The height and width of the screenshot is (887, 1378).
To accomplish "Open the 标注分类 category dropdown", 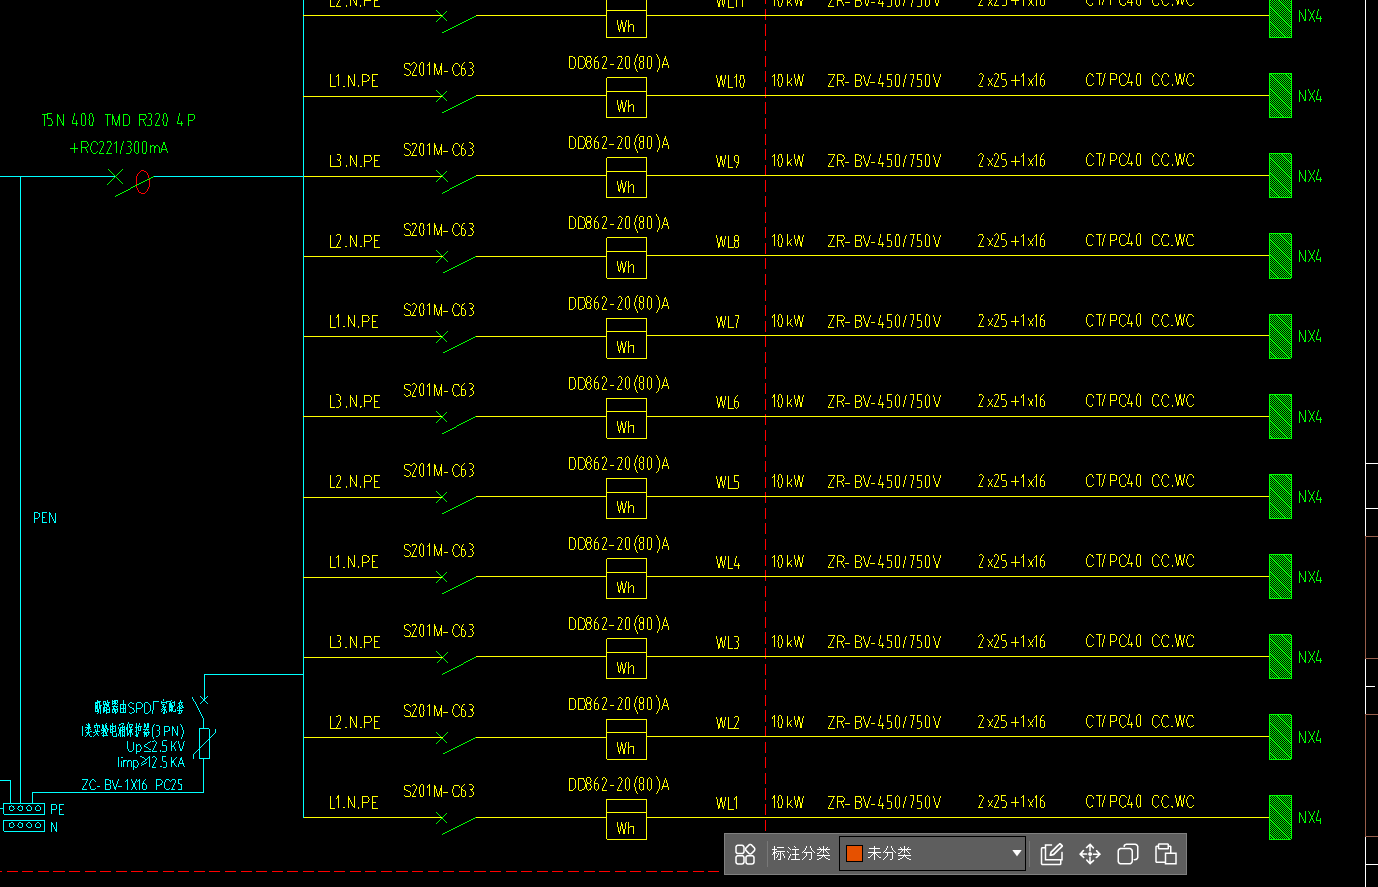I will pos(932,854).
